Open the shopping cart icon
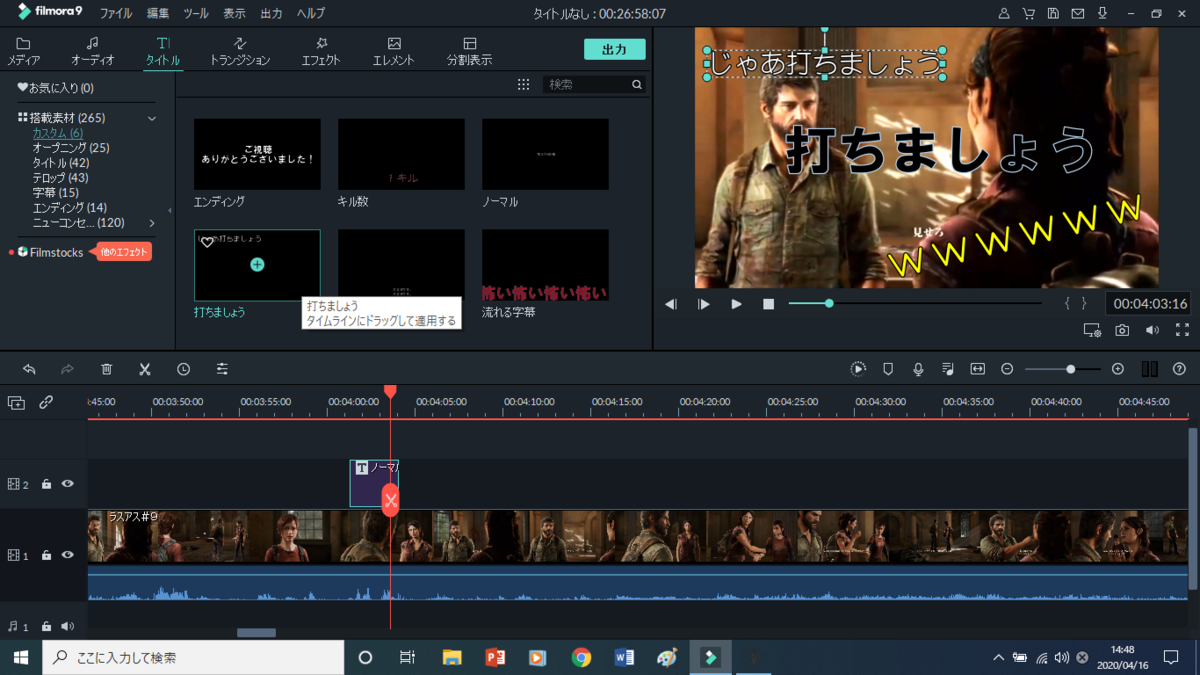1200x675 pixels. click(1029, 14)
